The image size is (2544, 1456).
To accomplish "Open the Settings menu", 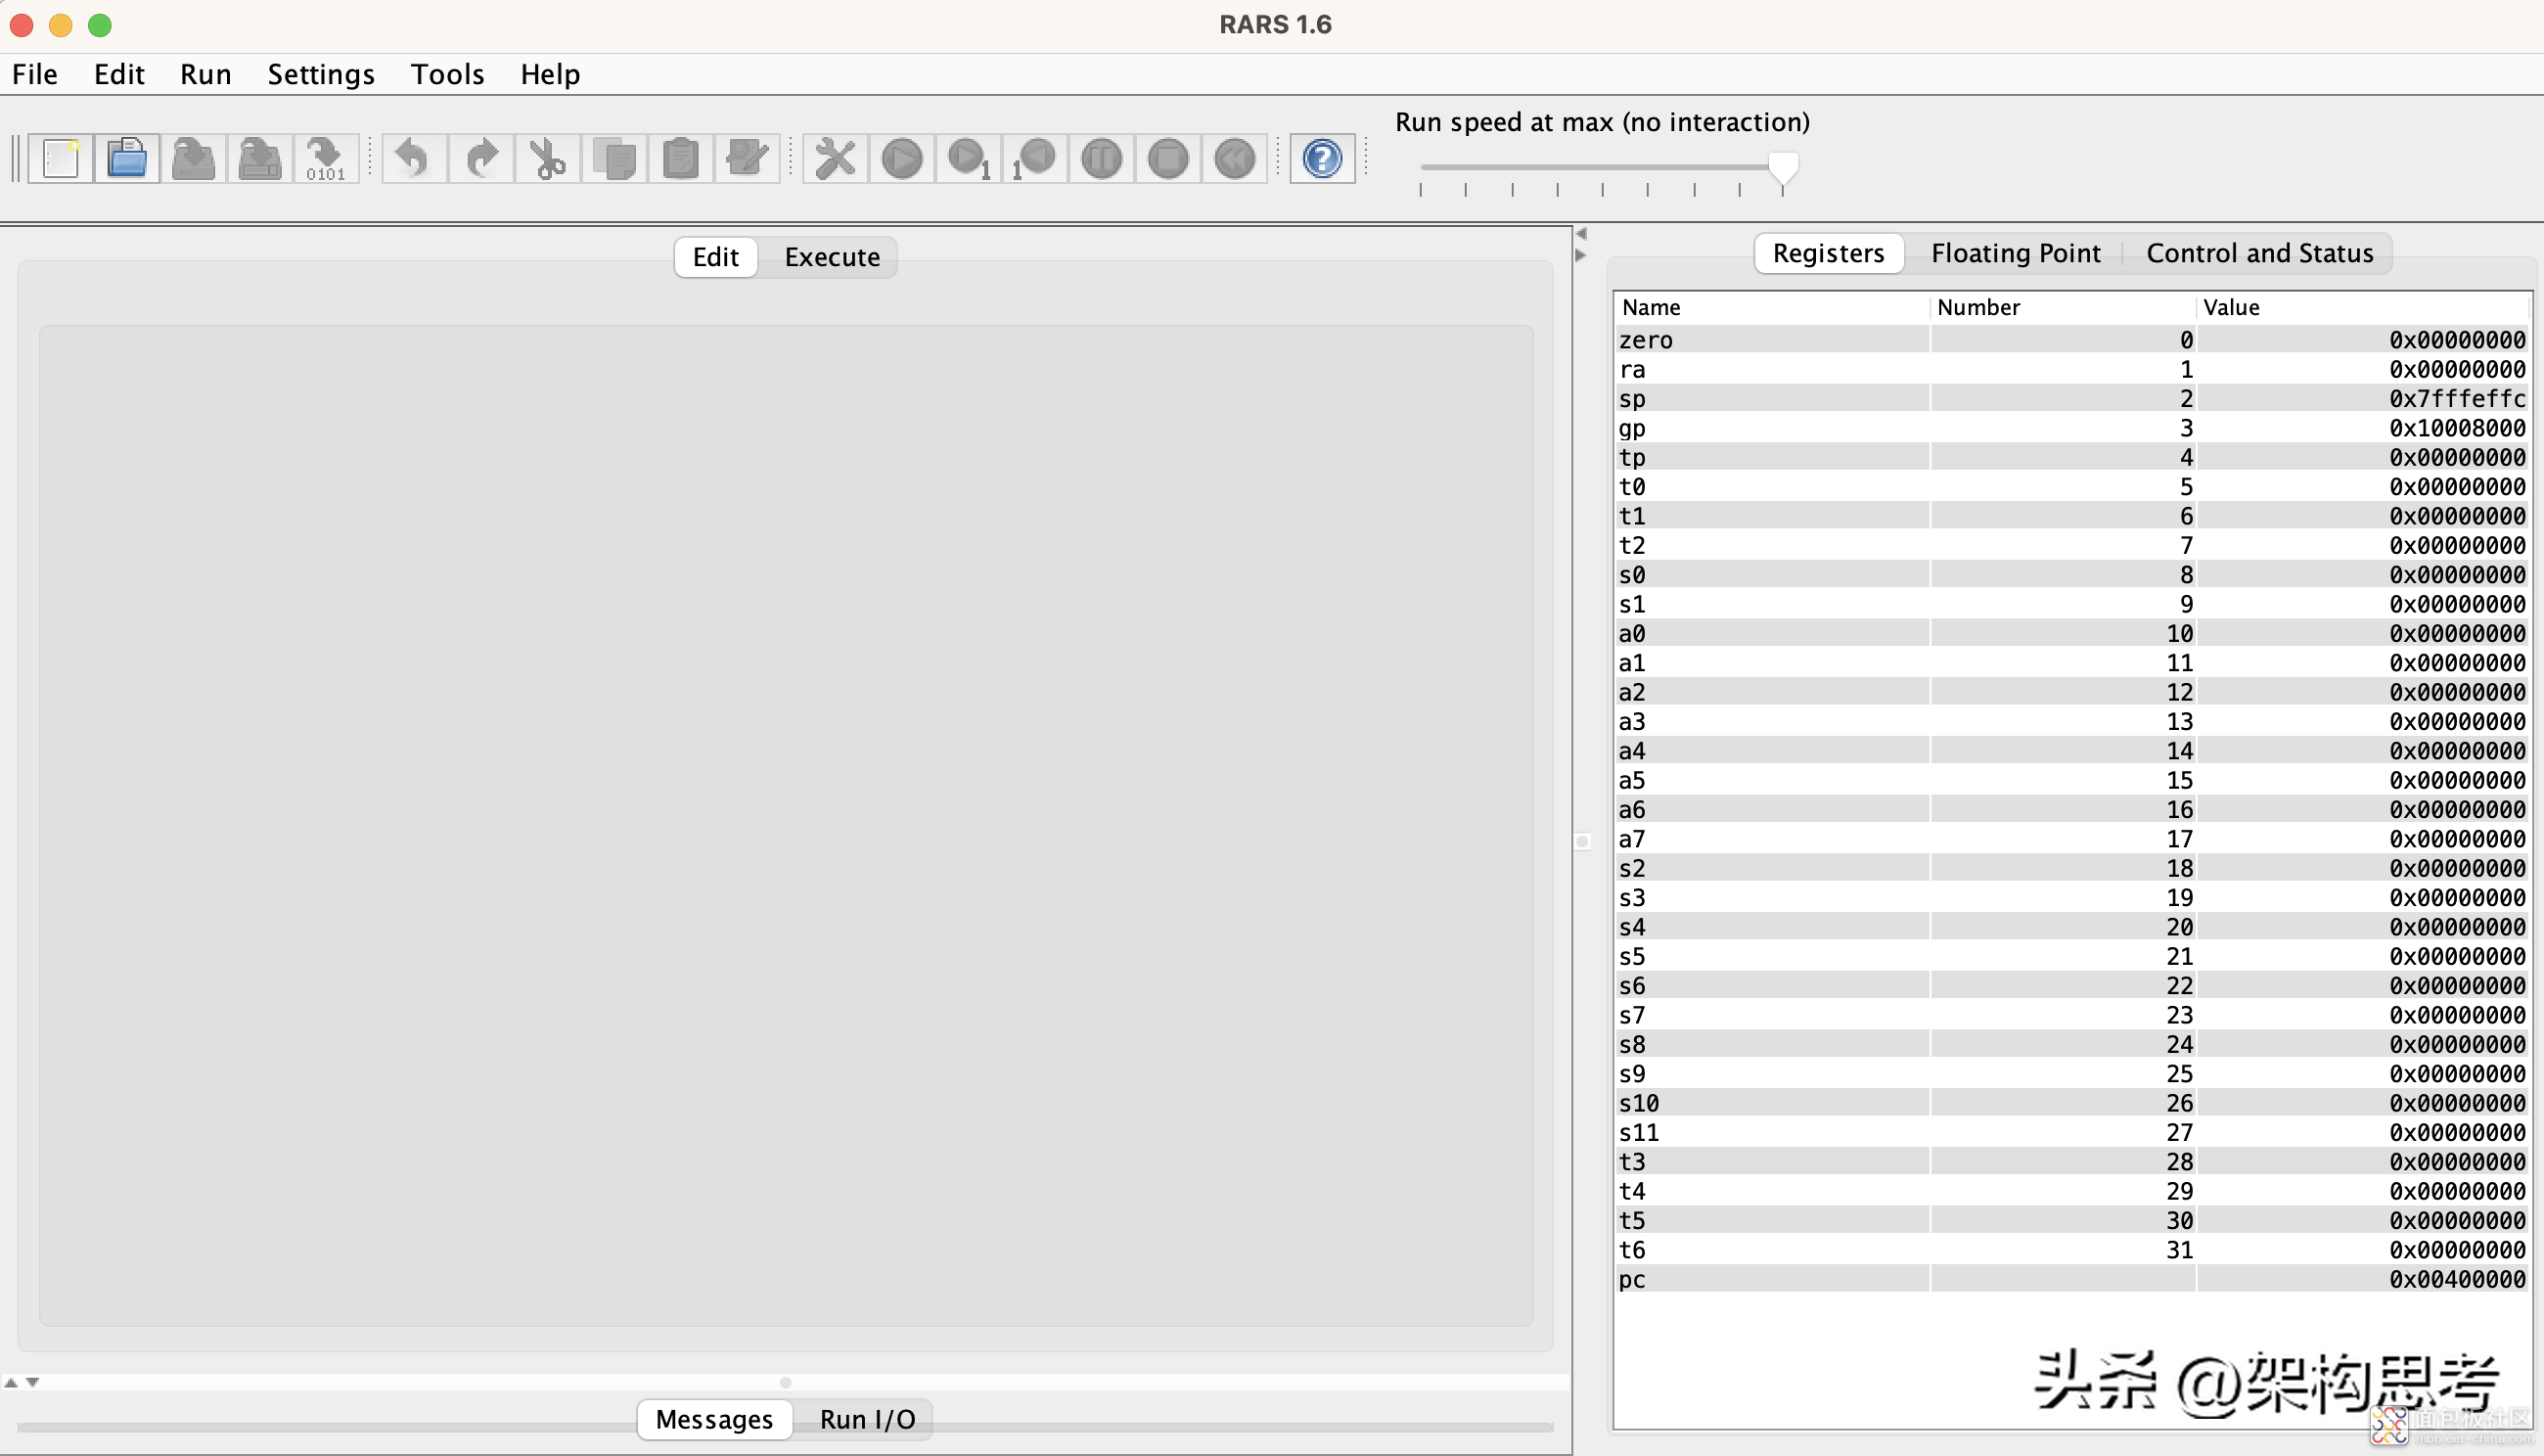I will (x=321, y=74).
